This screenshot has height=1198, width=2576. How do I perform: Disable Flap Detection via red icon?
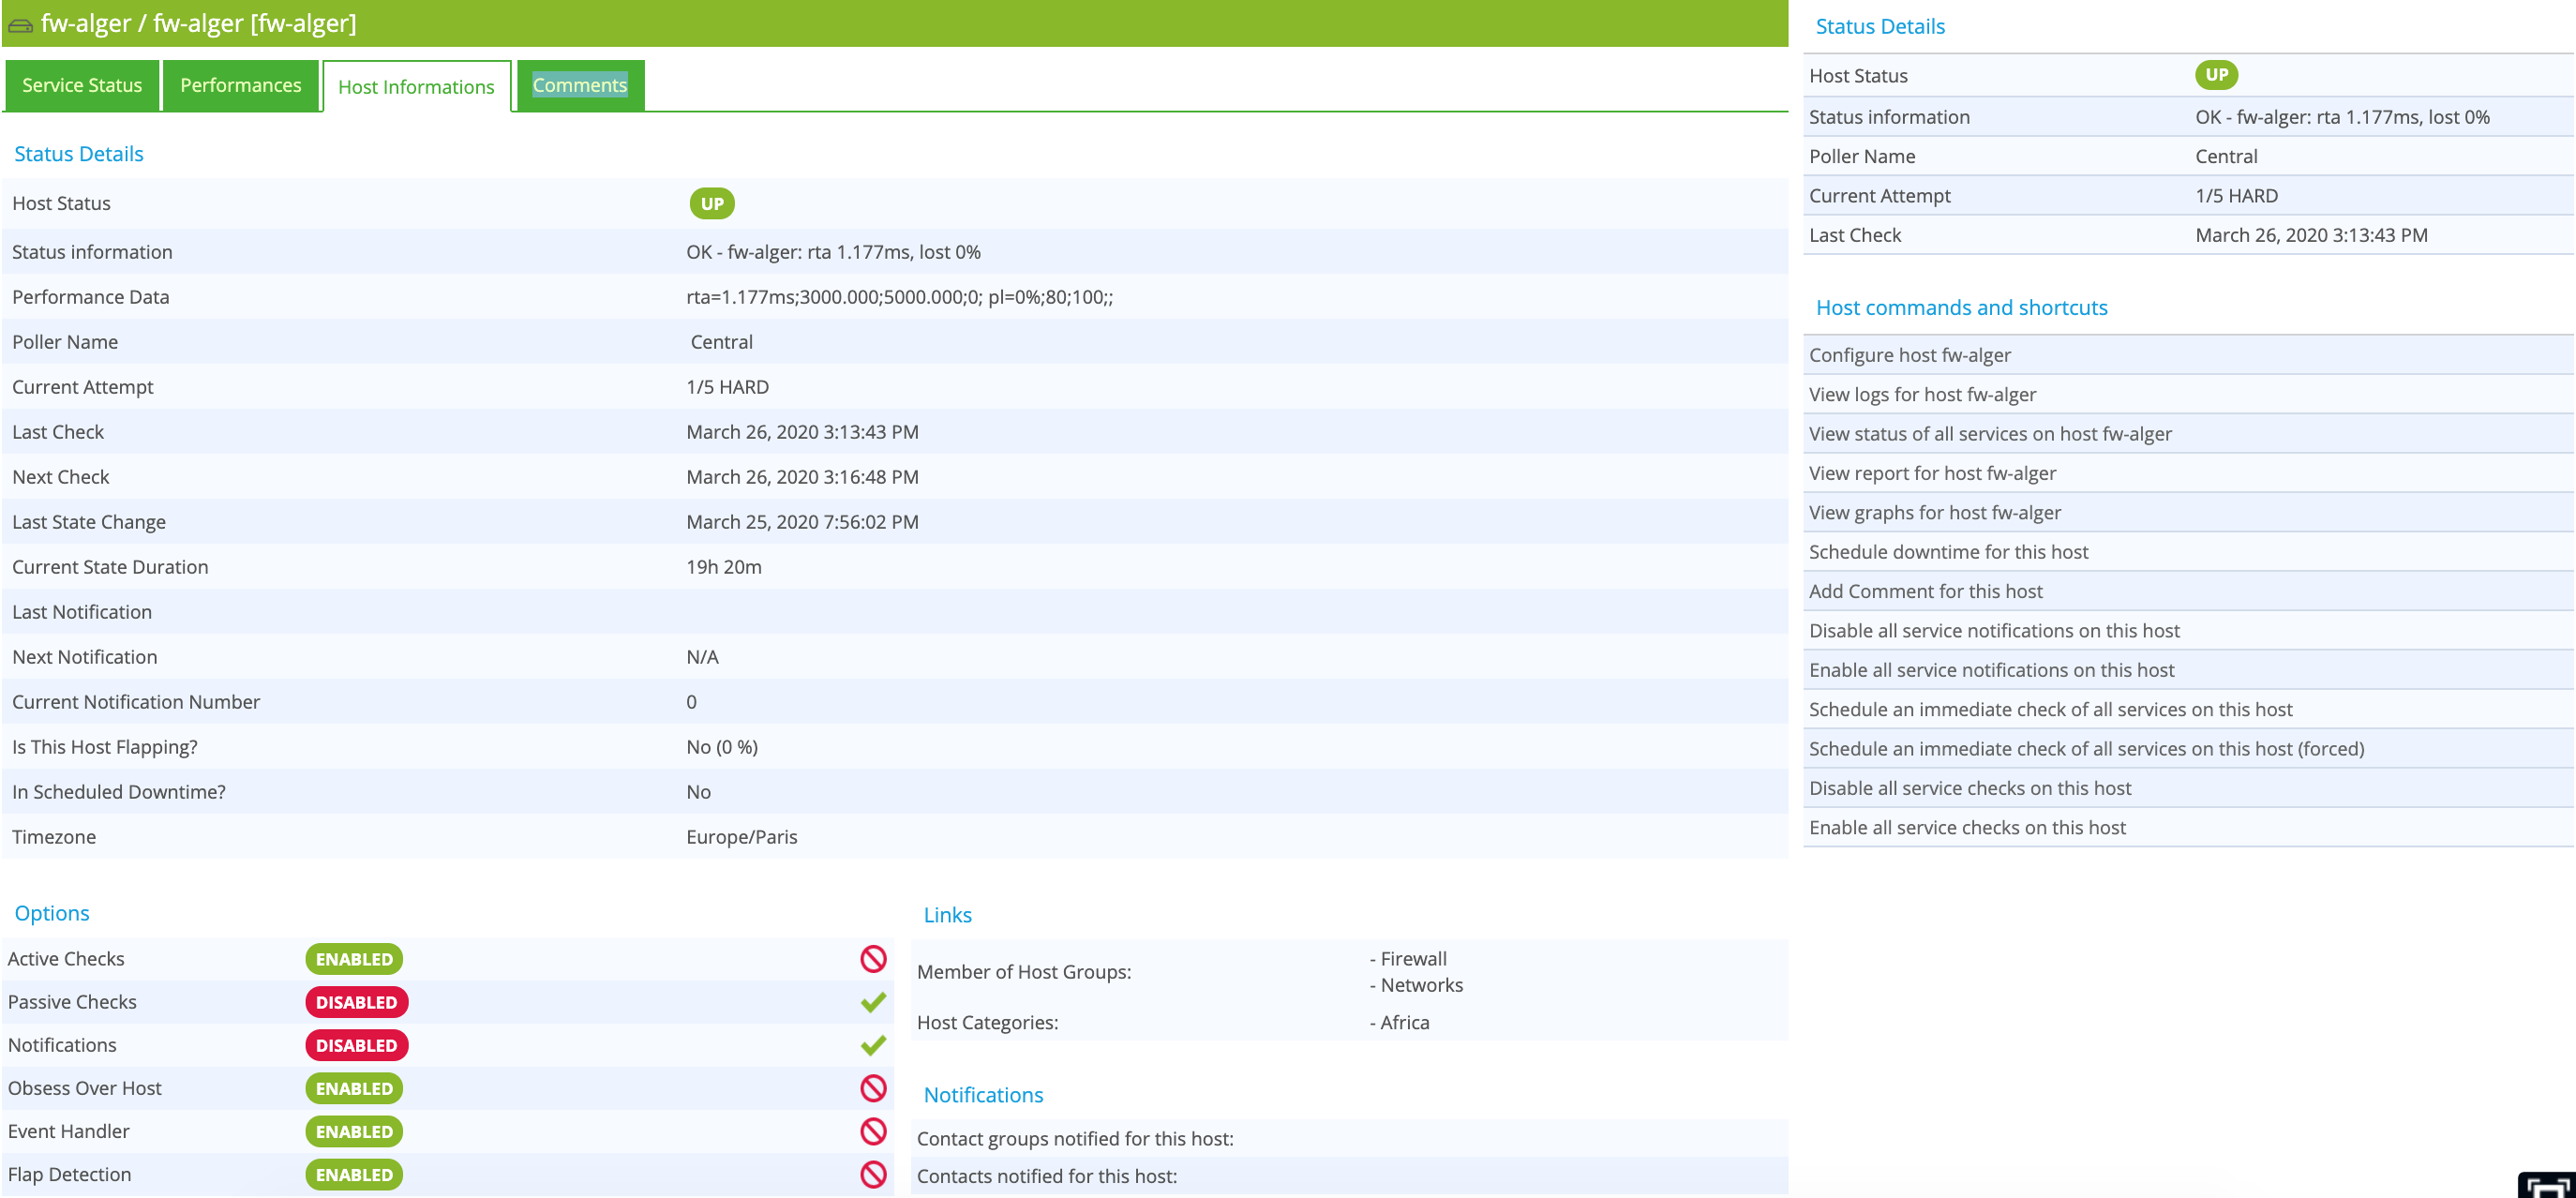[873, 1174]
